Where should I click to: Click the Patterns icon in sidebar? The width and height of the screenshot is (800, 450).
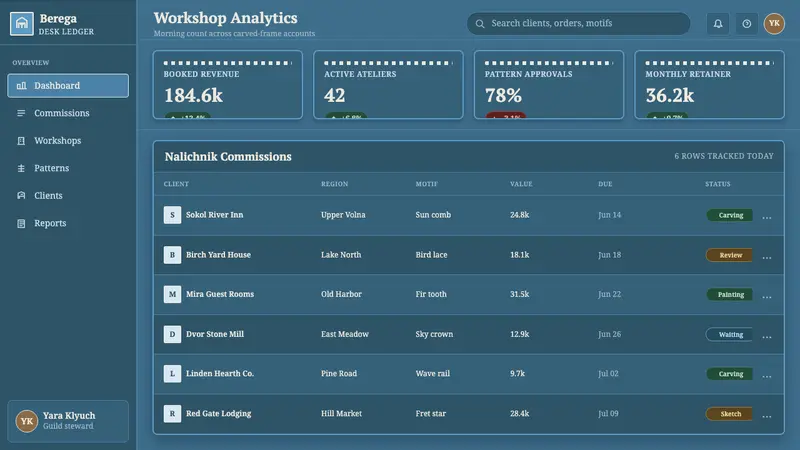(x=21, y=168)
